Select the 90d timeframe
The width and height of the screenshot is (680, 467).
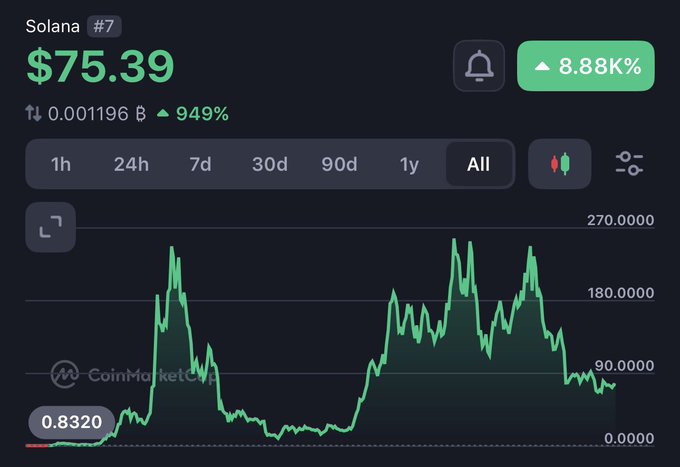339,164
